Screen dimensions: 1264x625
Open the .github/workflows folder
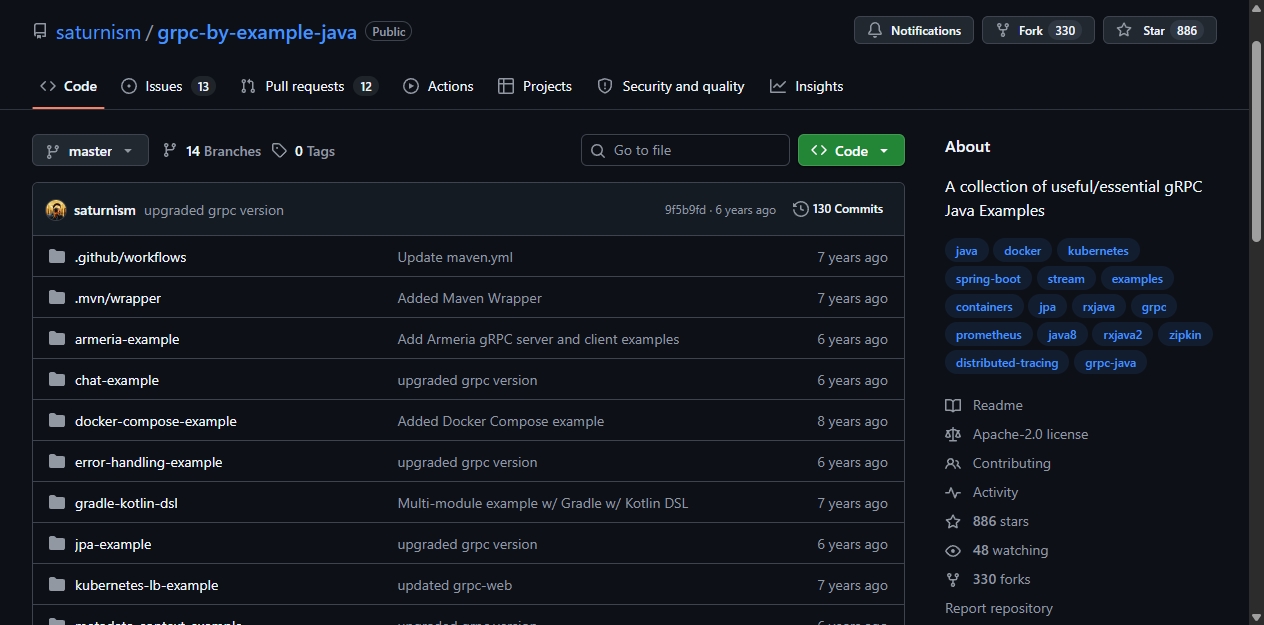(x=131, y=257)
